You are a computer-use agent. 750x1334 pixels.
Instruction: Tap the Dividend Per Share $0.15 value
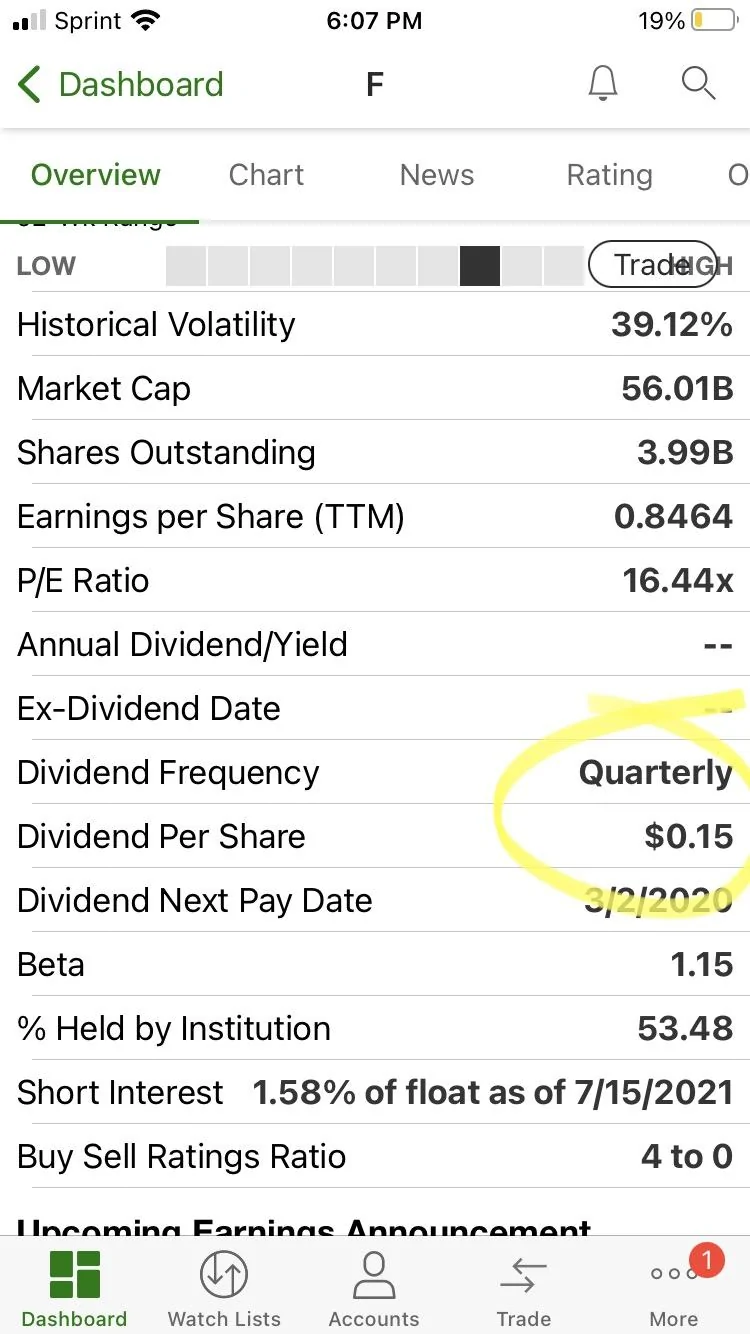(x=689, y=836)
